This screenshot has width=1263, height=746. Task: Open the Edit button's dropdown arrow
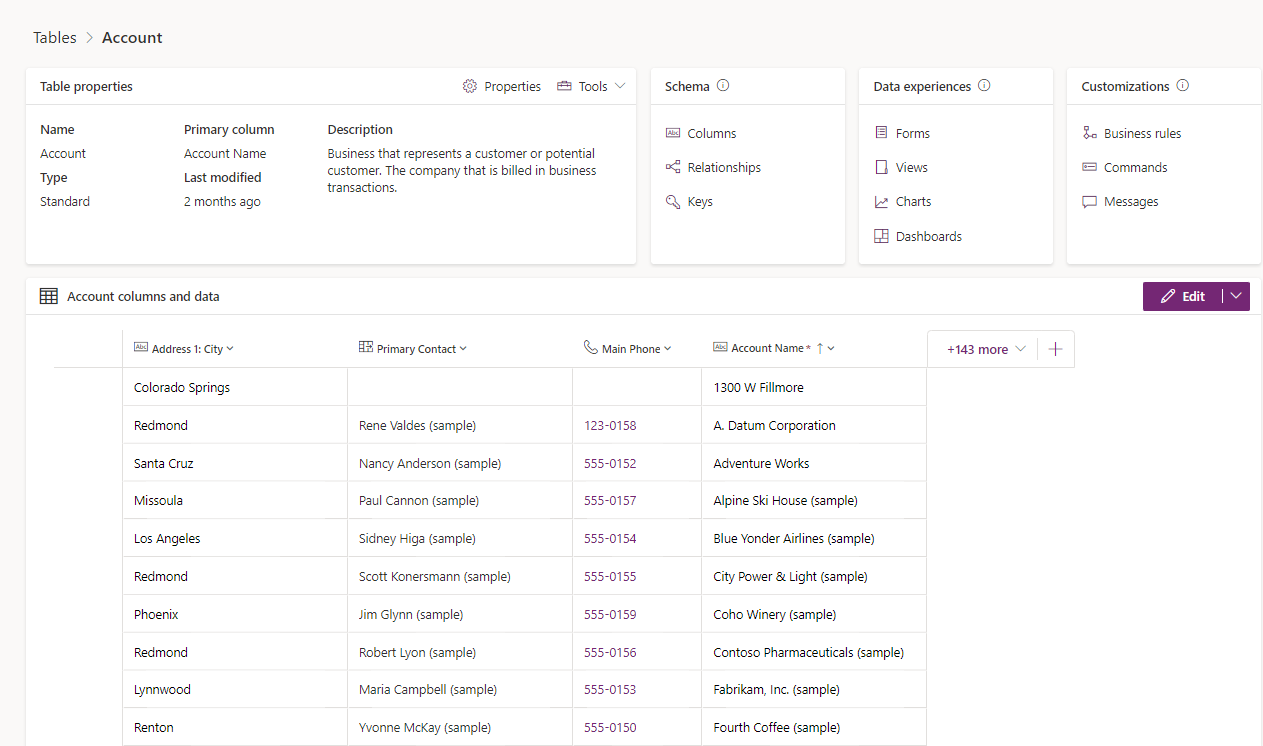[x=1236, y=296]
